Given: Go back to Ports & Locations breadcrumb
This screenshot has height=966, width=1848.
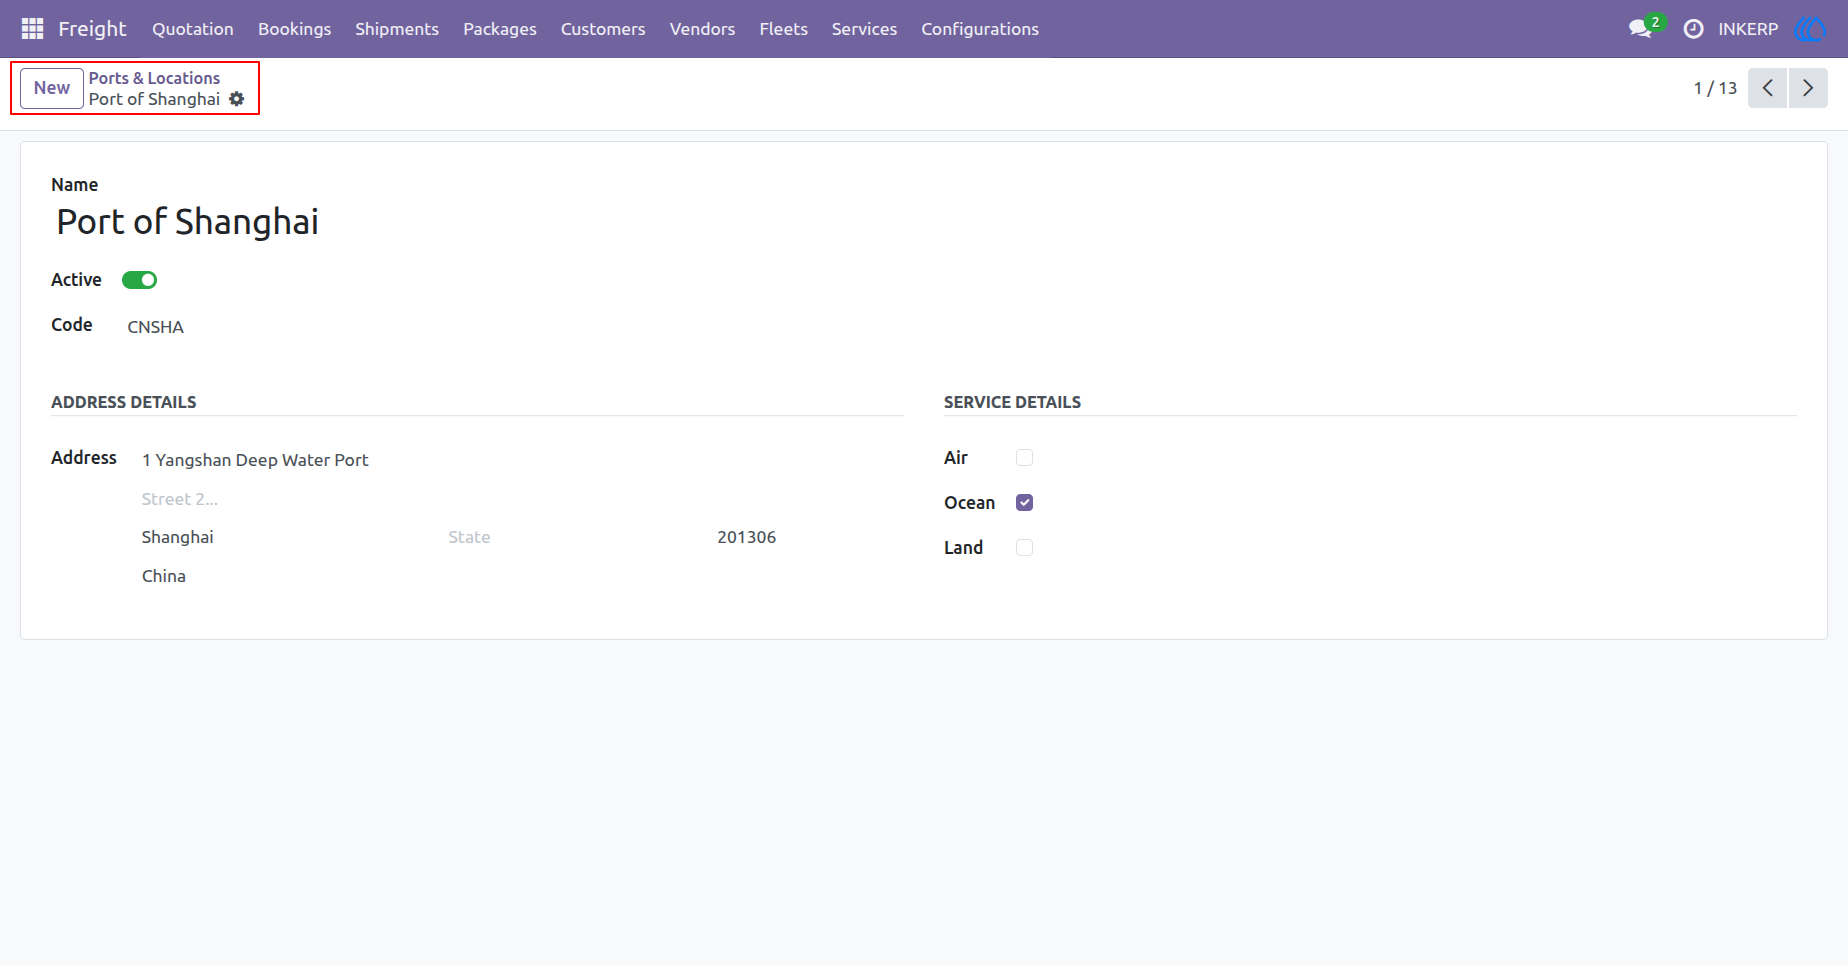Looking at the screenshot, I should point(154,78).
